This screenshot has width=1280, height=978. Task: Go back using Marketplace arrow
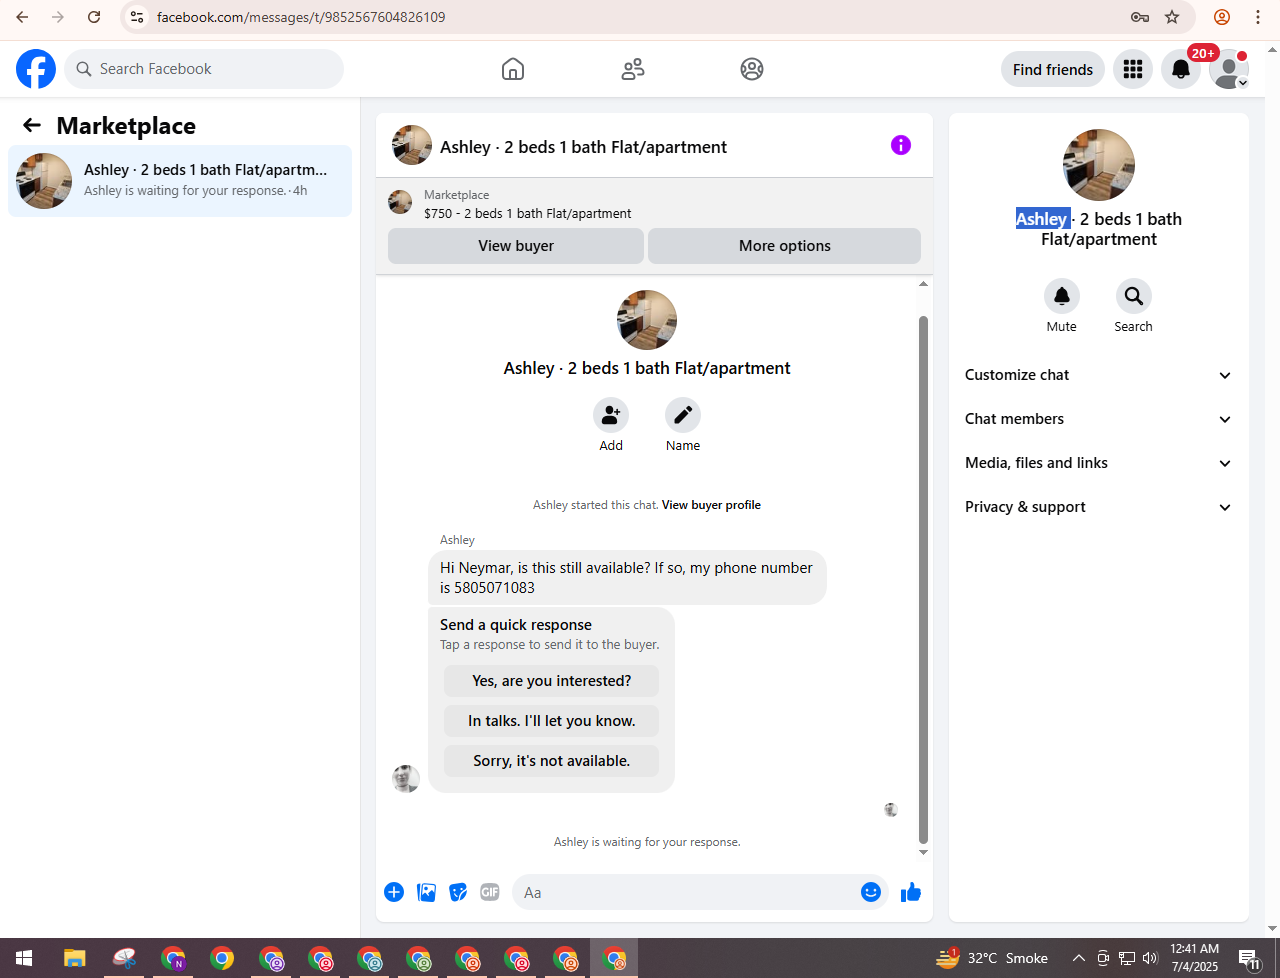[32, 125]
